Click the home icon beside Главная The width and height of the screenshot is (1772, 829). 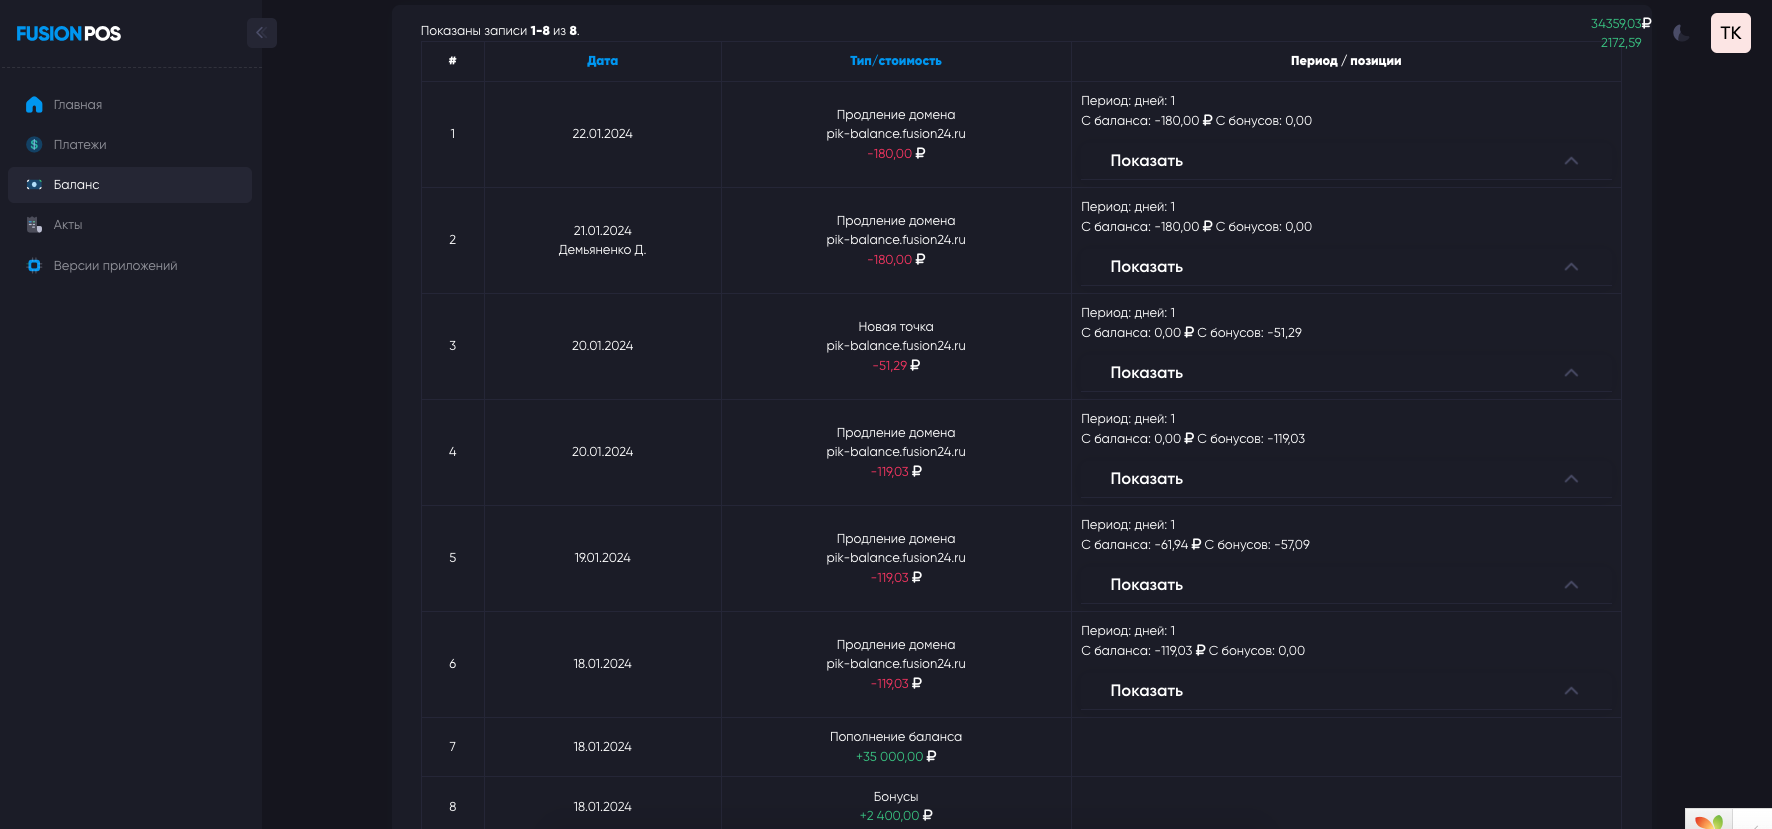pyautogui.click(x=34, y=105)
